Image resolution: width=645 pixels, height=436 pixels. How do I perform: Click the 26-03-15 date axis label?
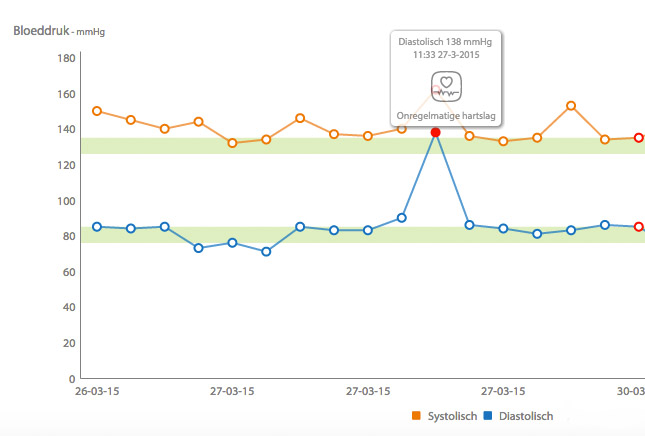pos(97,391)
